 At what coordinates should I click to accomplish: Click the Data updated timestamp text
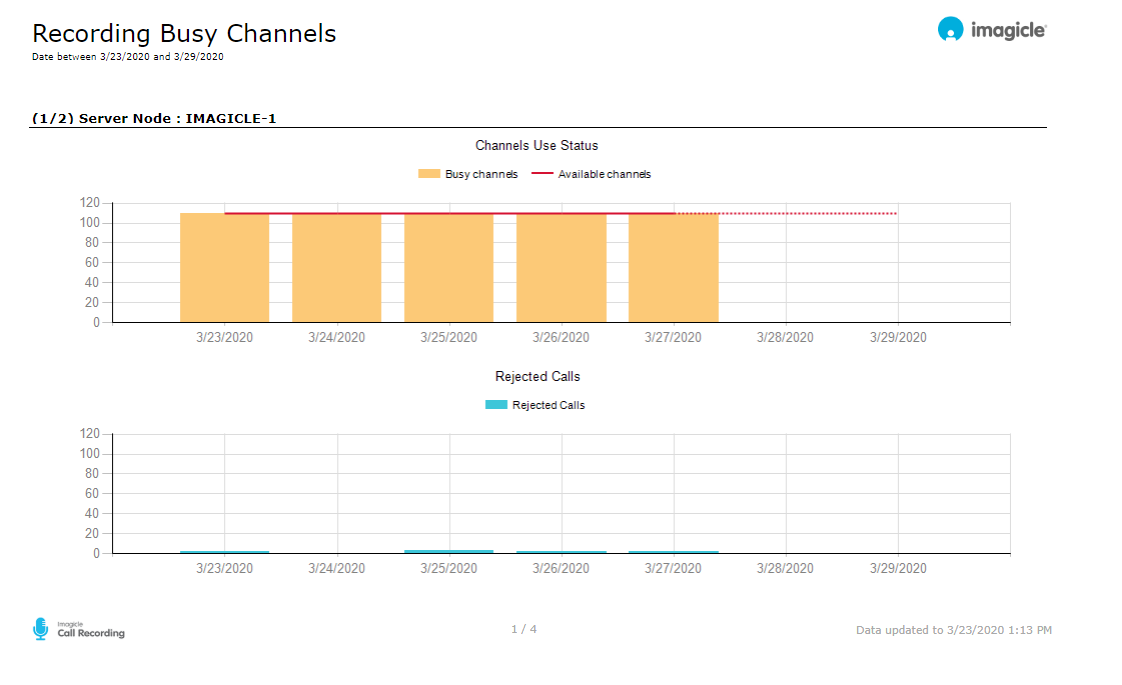[953, 630]
